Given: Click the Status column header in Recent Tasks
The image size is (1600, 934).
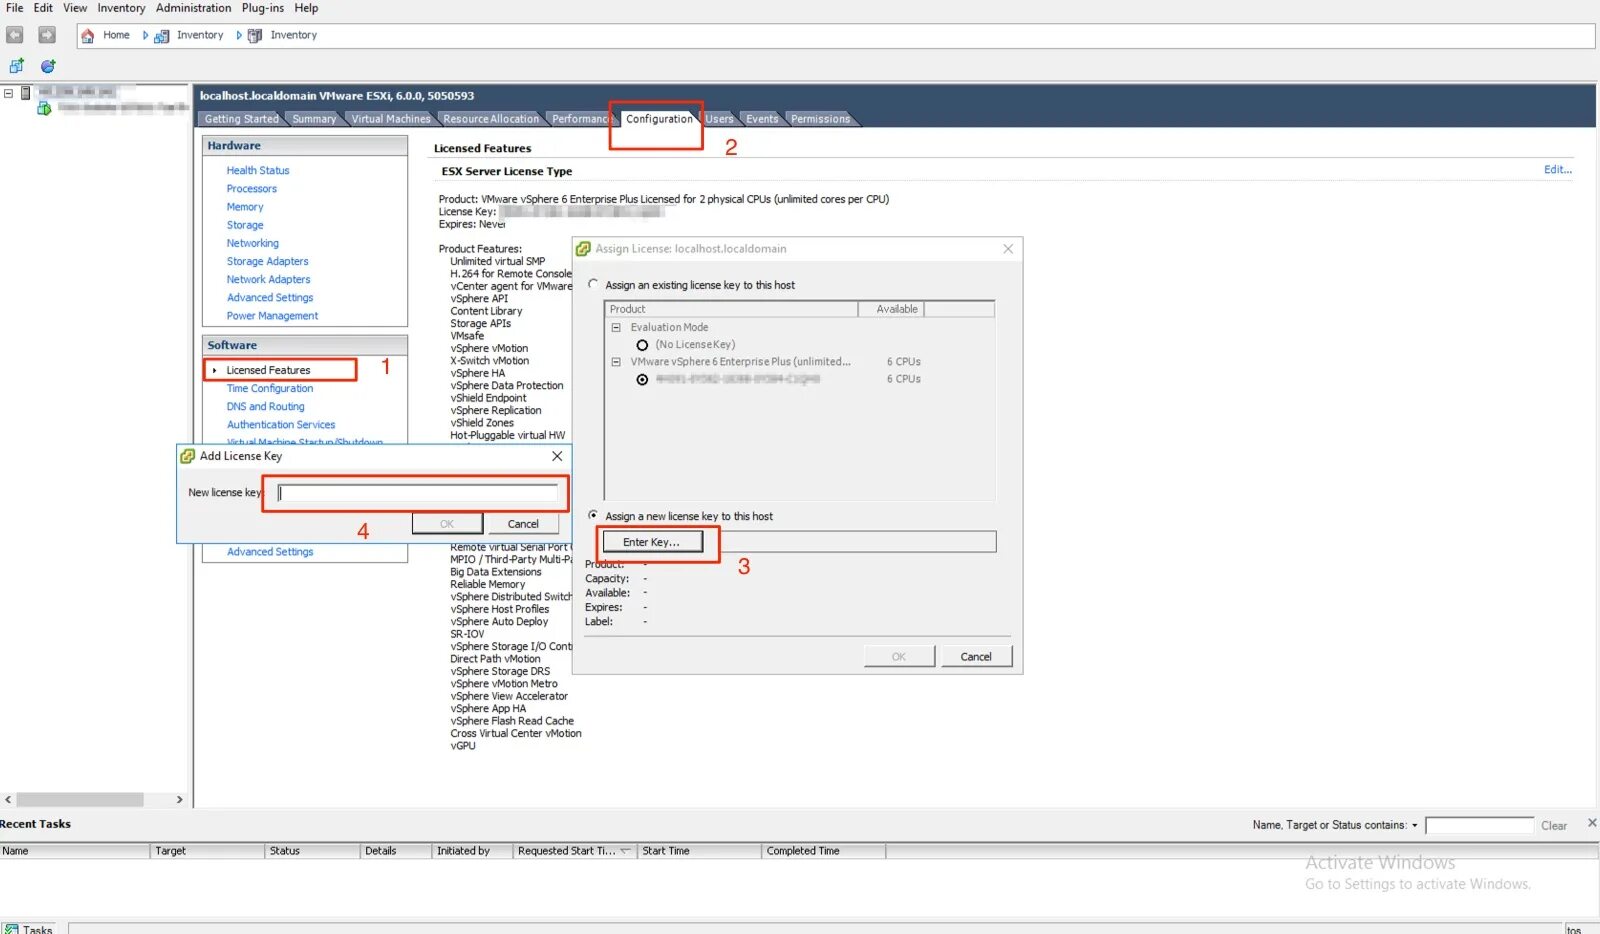Looking at the screenshot, I should [312, 851].
